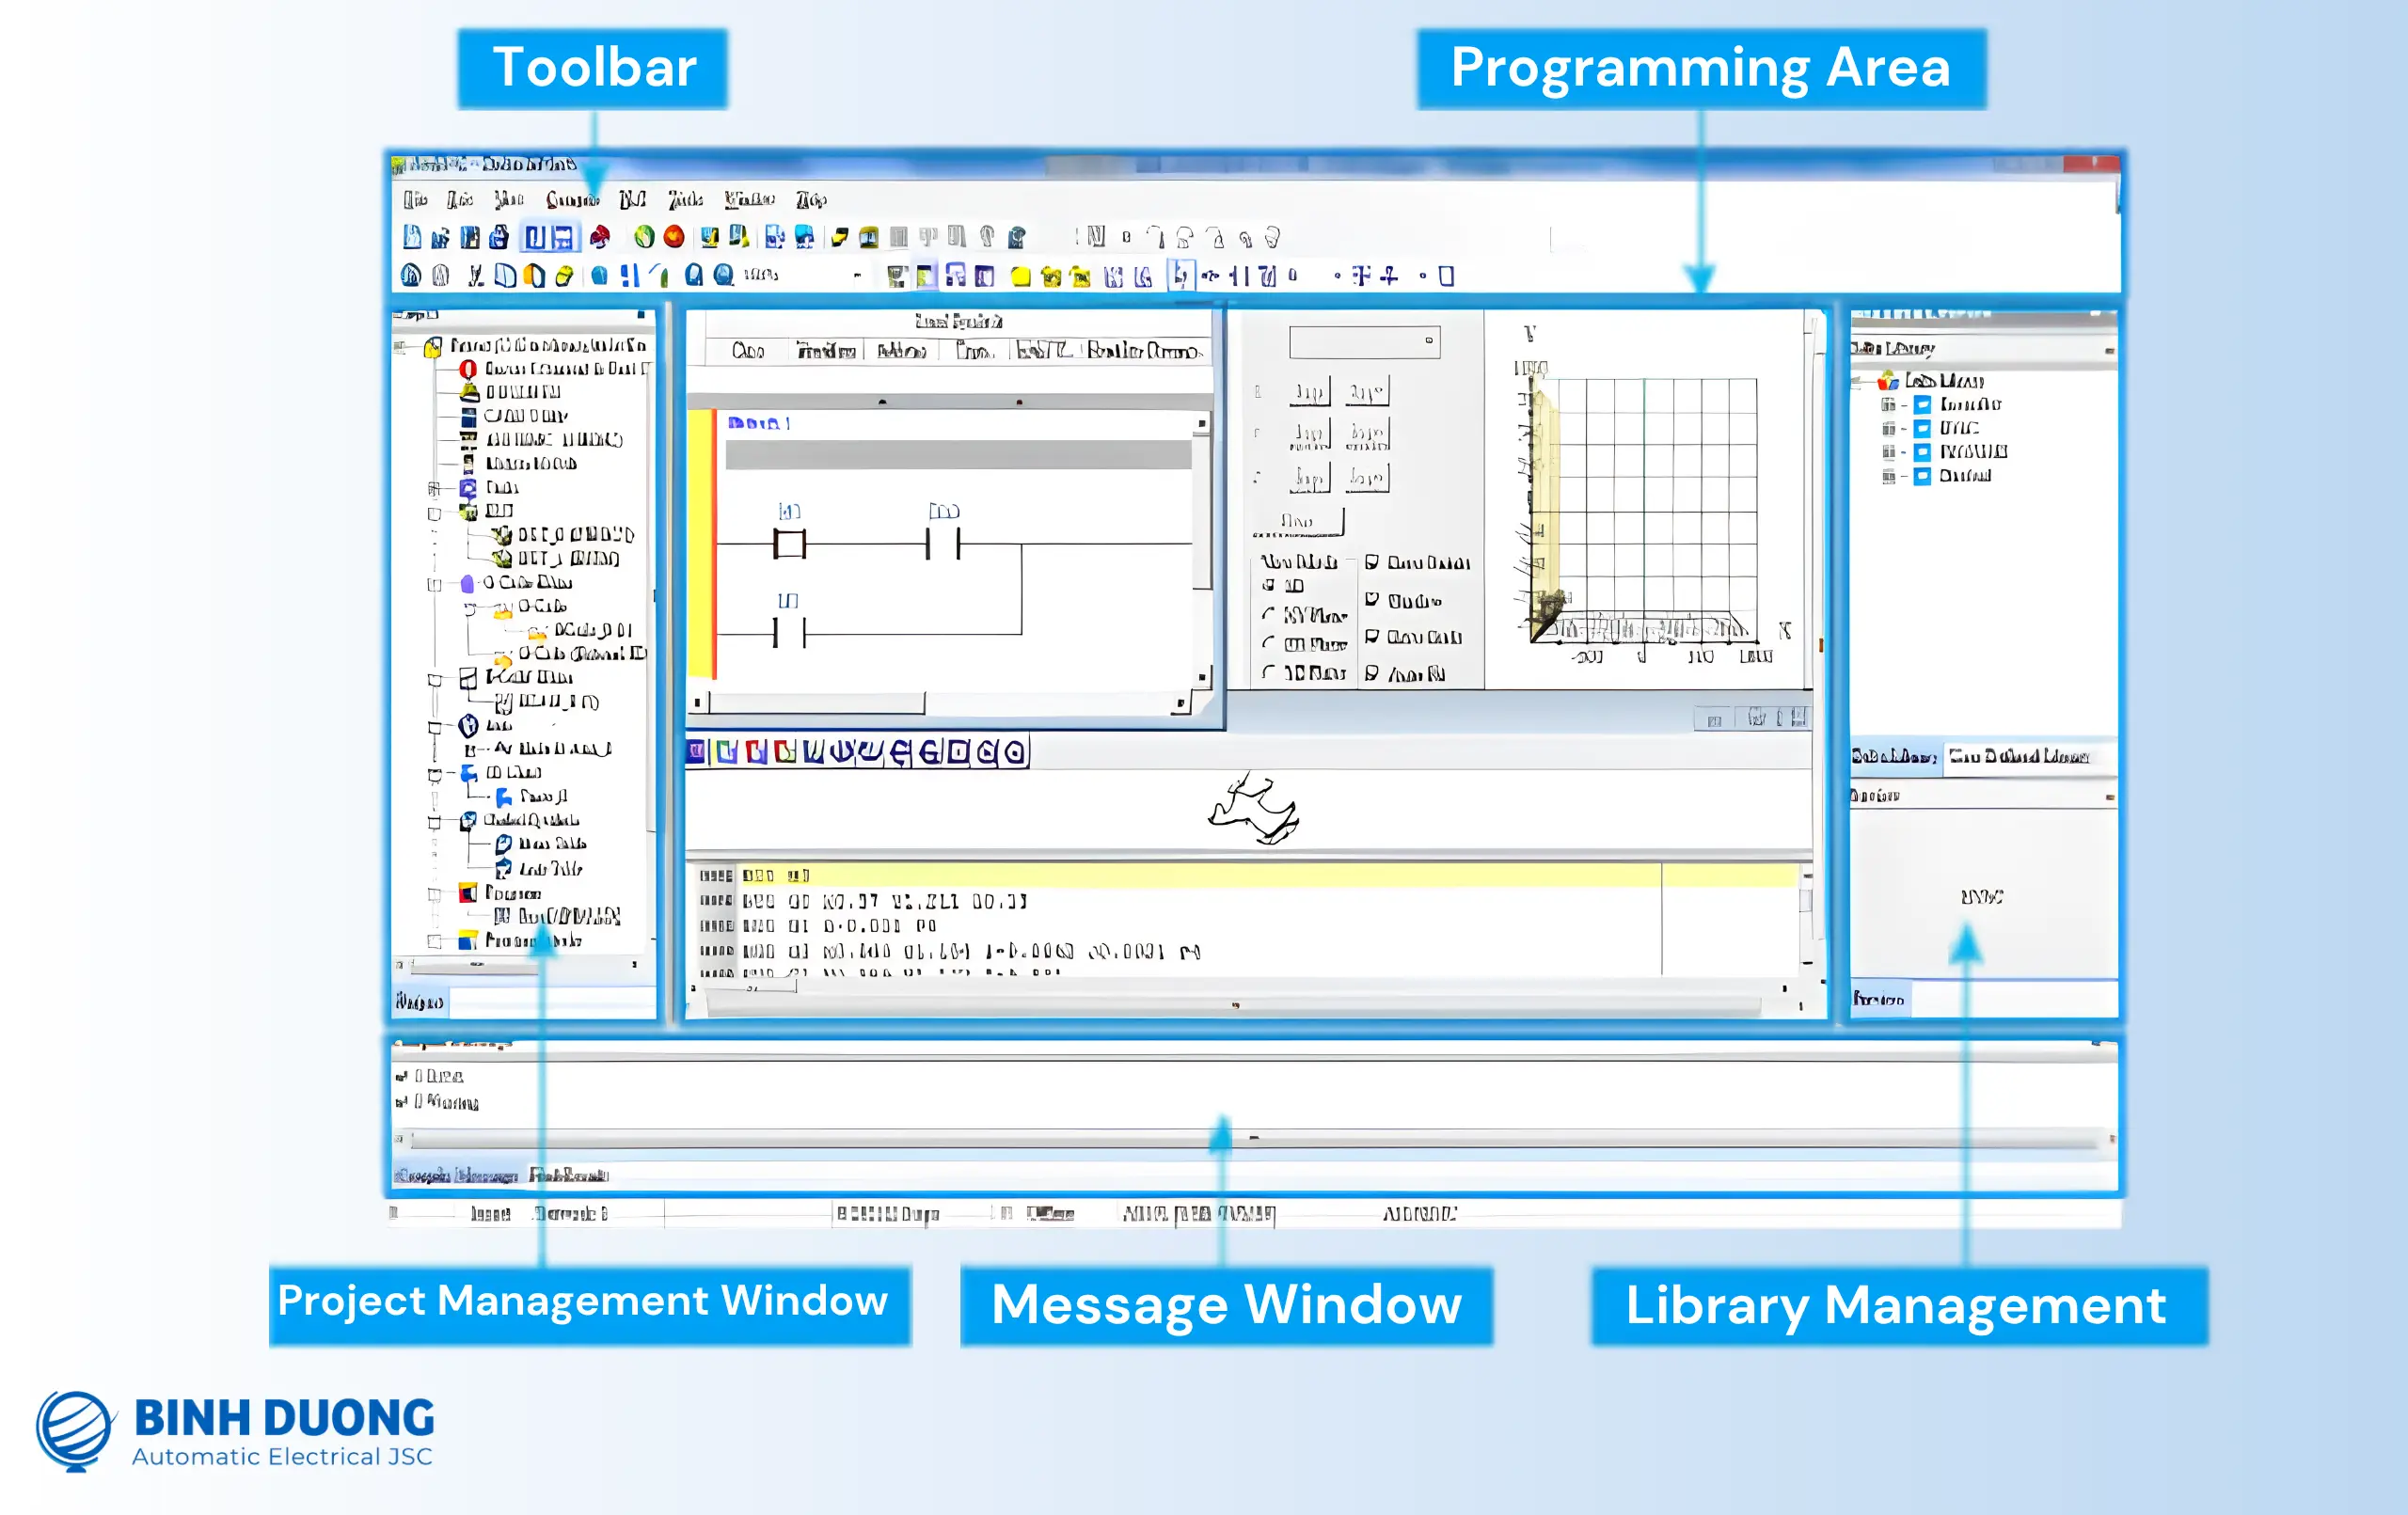Screen dimensions: 2408x1515
Task: Open the first menu in the menu bar
Action: [415, 200]
